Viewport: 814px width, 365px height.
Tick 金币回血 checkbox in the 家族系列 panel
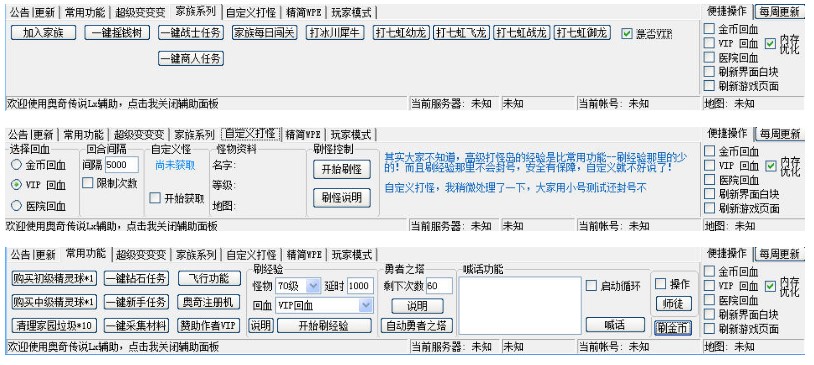(x=709, y=29)
